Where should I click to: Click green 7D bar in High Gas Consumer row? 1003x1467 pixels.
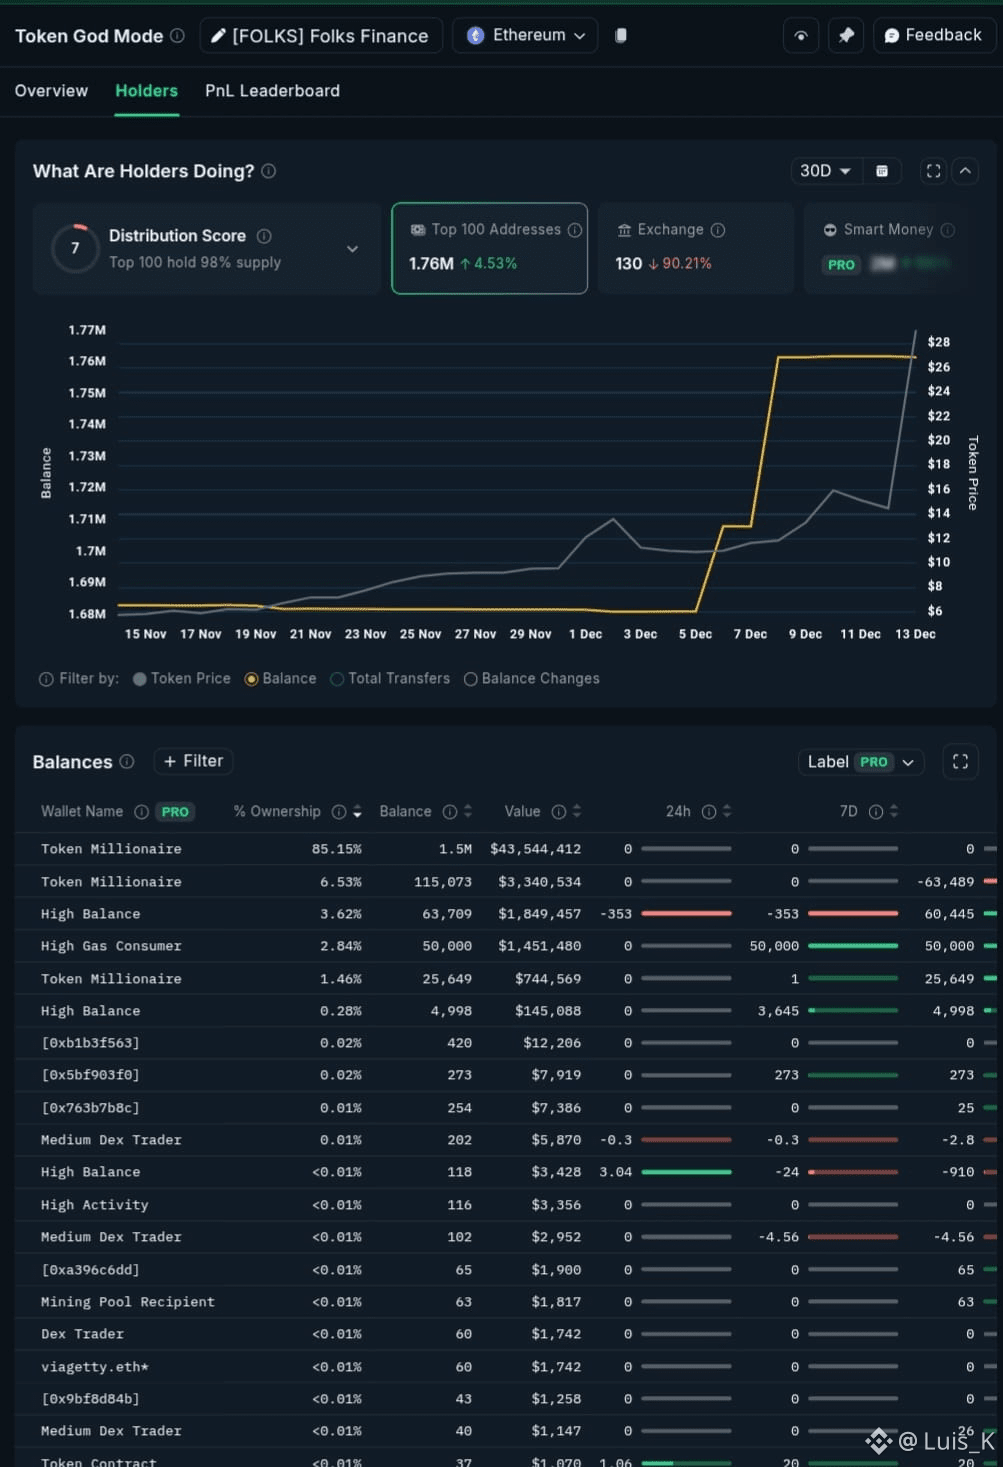click(853, 946)
